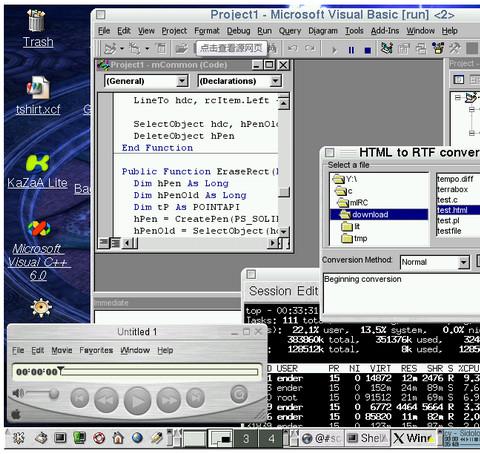Select the download folder in the list
This screenshot has width=480, height=454.
coord(379,214)
